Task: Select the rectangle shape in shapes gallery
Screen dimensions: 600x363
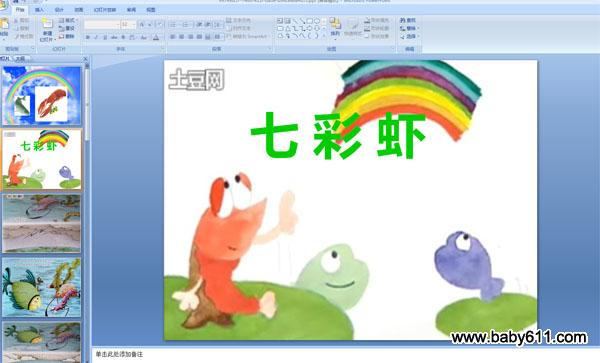Action: point(310,21)
